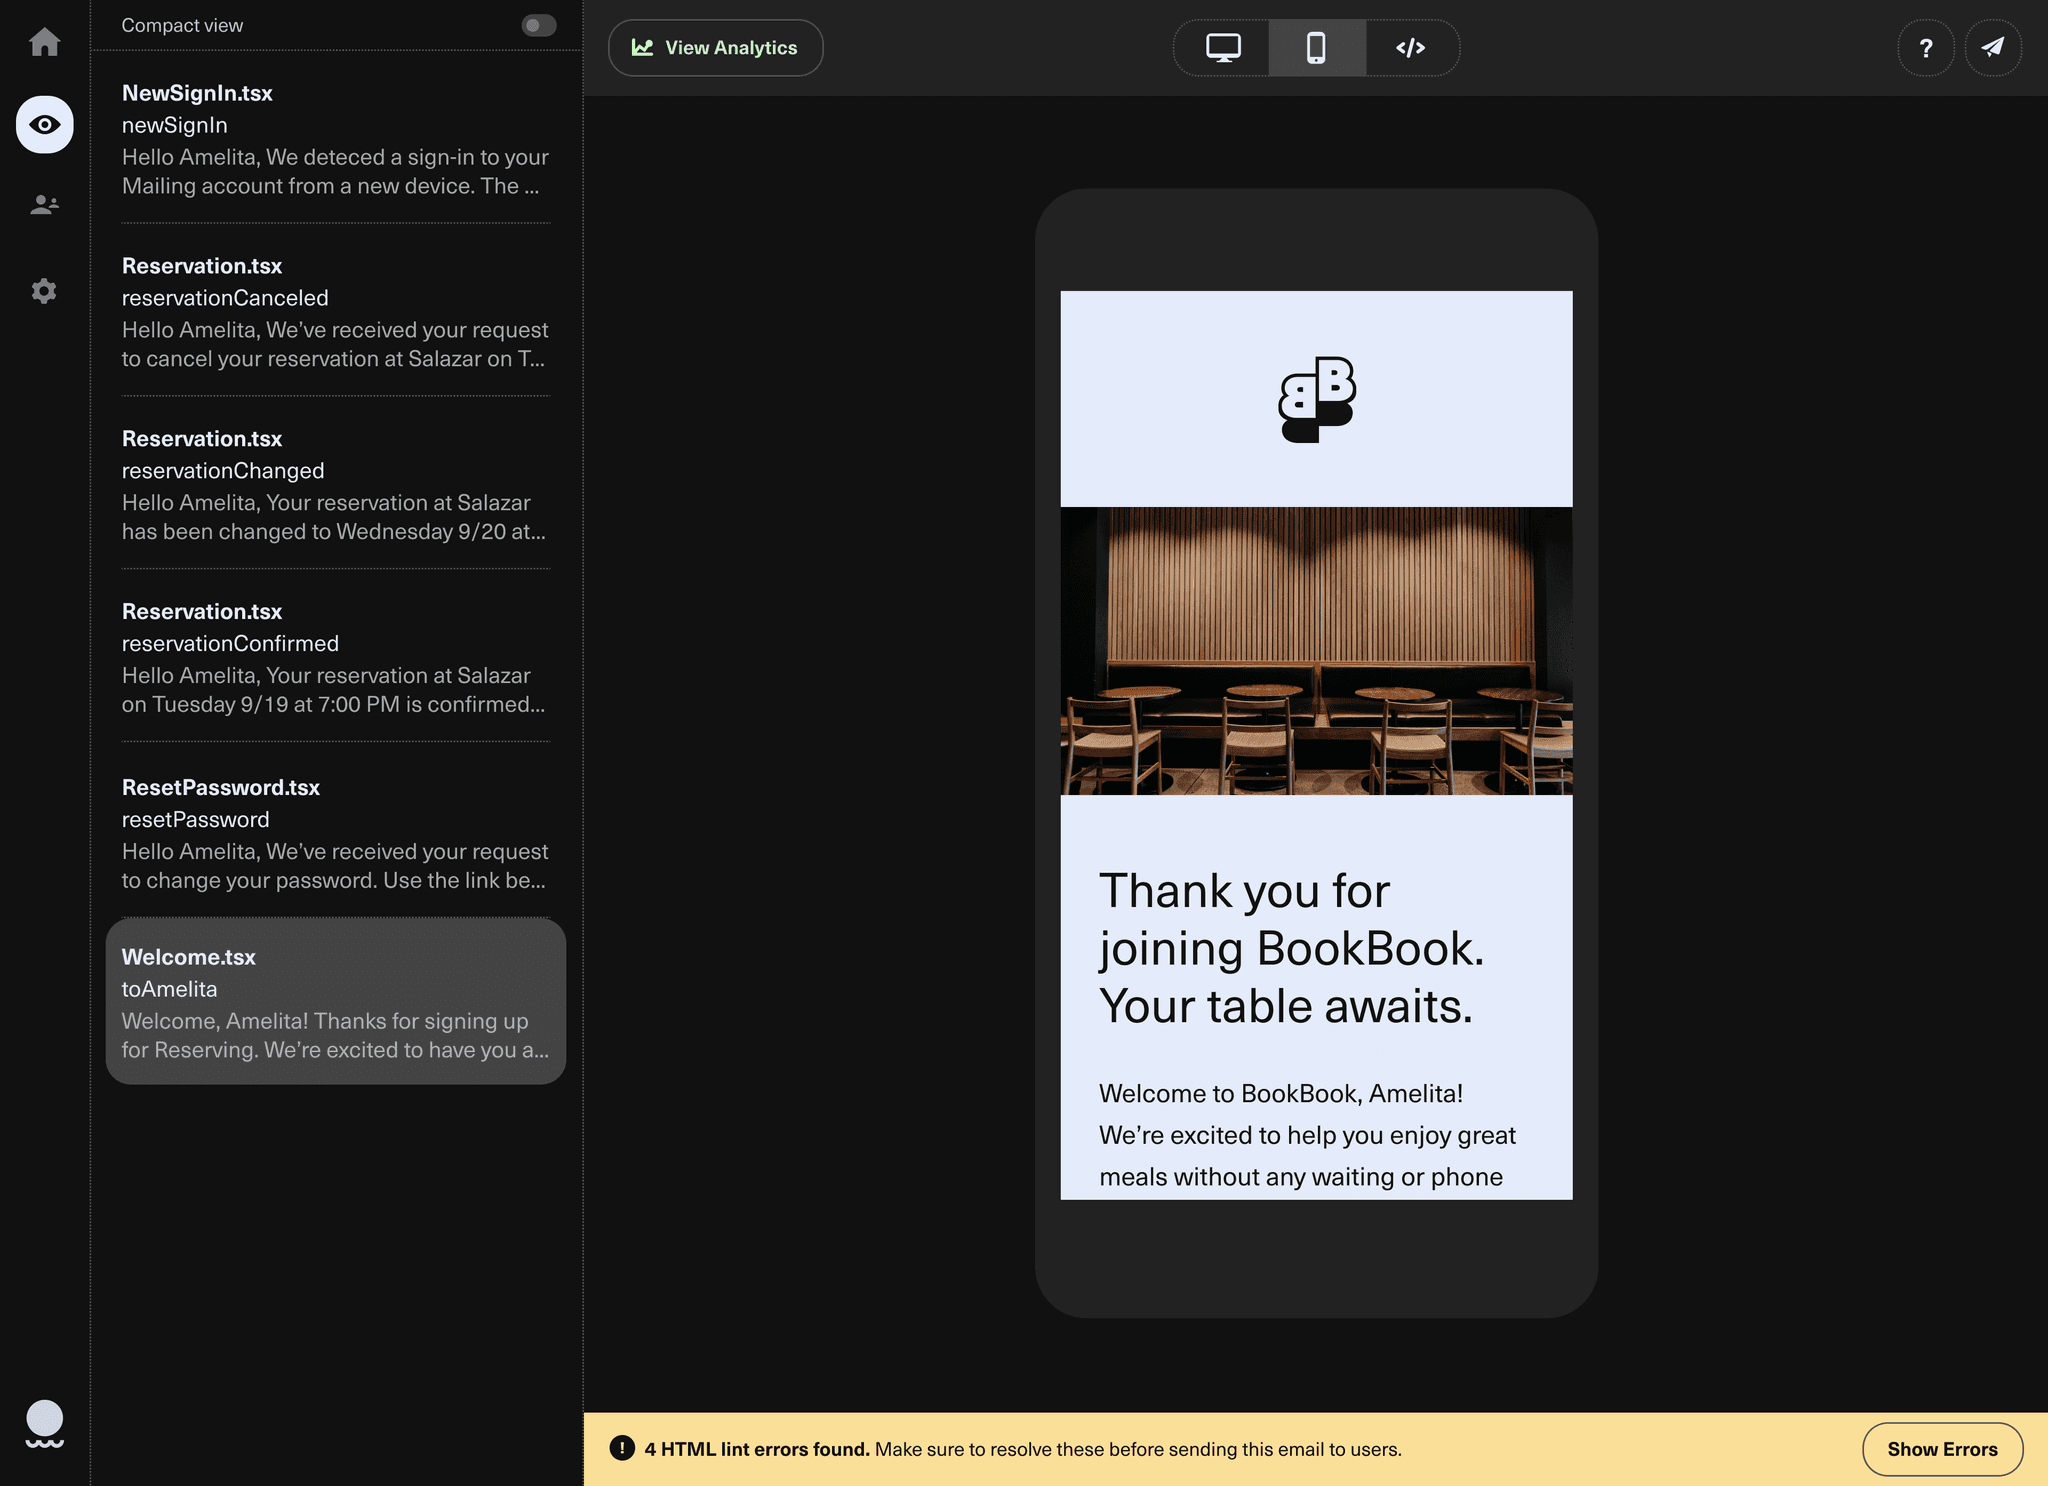Viewport: 2048px width, 1486px height.
Task: Toggle the Compact view switch
Action: tap(538, 25)
